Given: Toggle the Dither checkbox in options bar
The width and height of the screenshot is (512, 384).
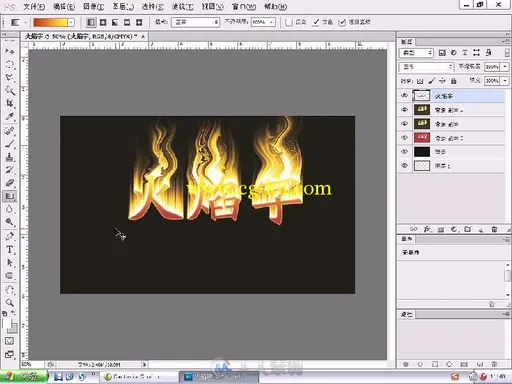Looking at the screenshot, I should (316, 22).
